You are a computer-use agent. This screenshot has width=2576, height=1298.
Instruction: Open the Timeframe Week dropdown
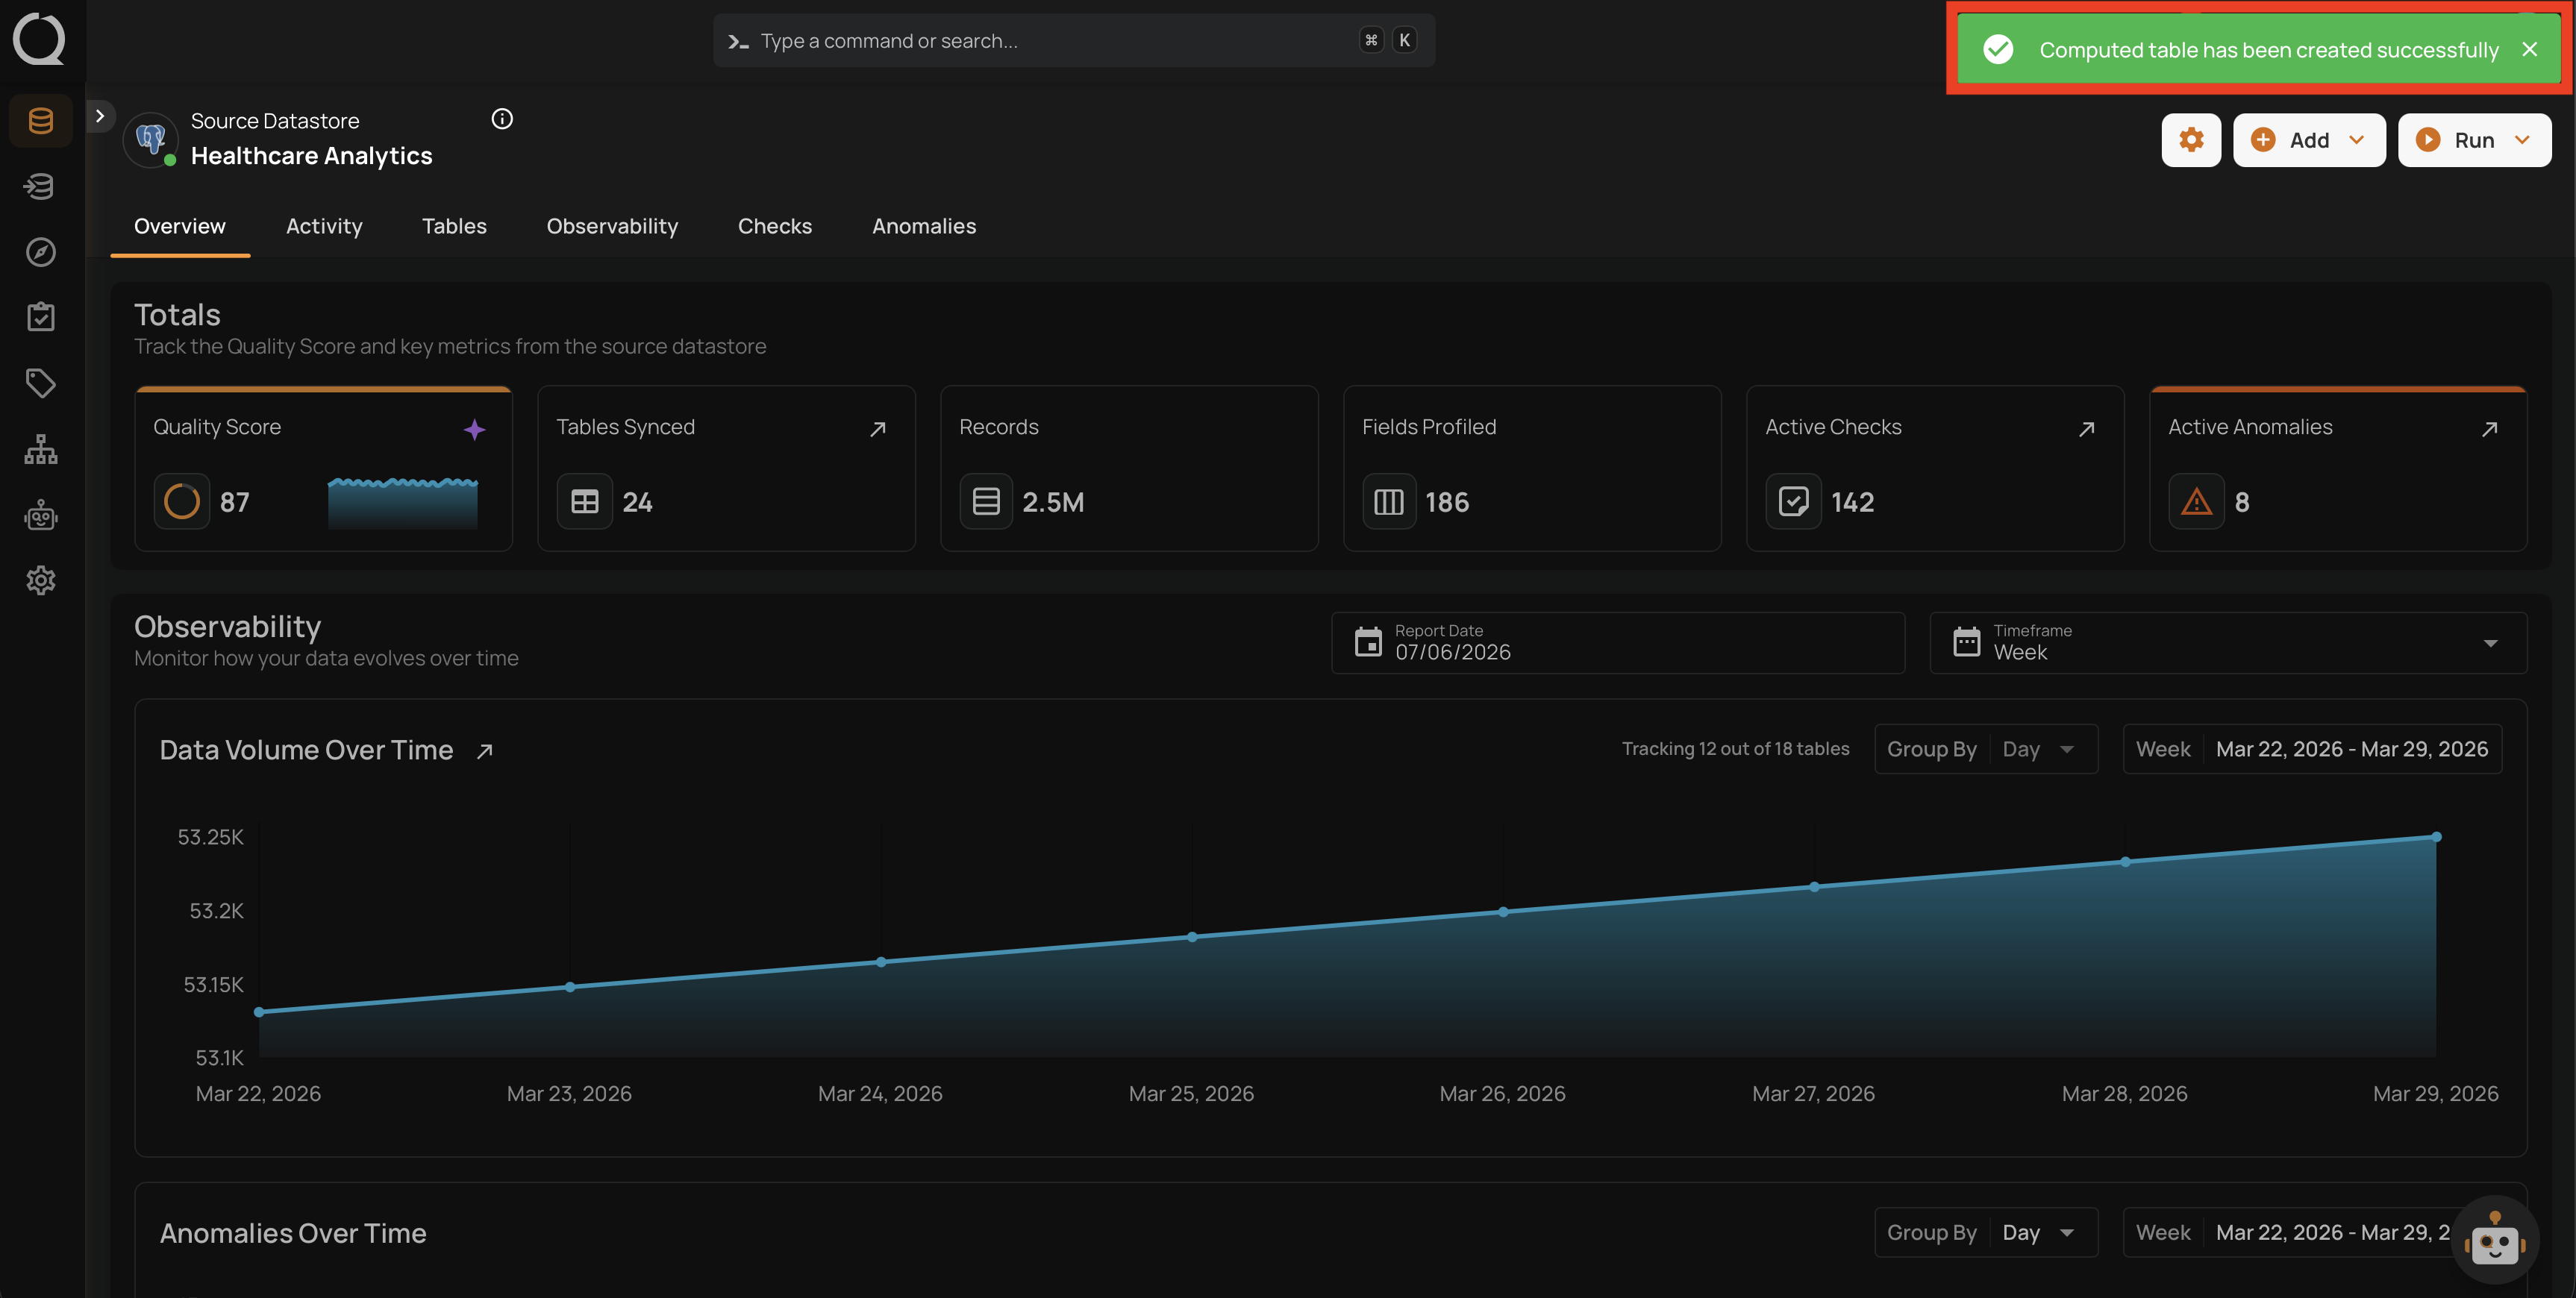click(2227, 643)
